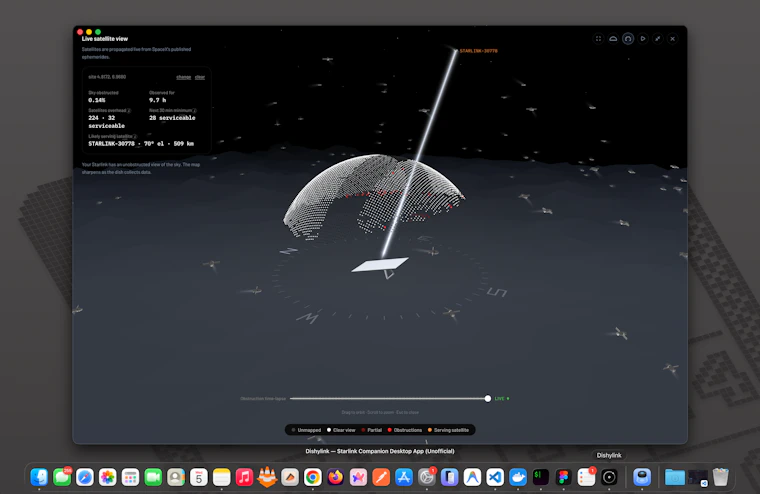
Task: Open Finder from the Dock
Action: [39, 478]
